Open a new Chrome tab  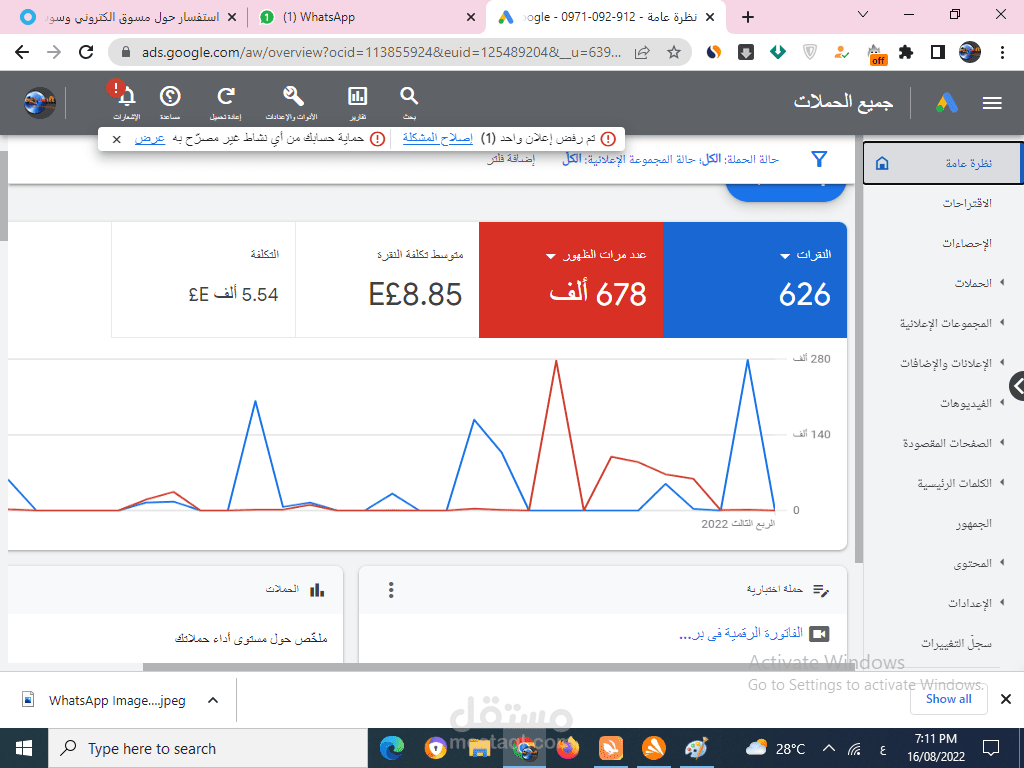[748, 17]
